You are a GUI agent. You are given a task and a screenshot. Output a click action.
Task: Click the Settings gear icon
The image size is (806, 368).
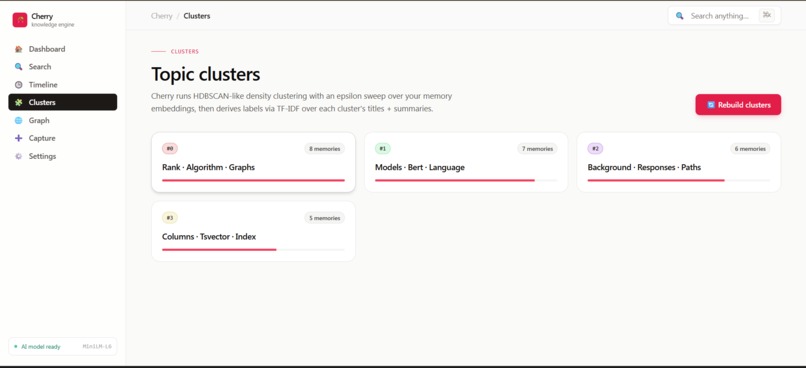pos(19,156)
